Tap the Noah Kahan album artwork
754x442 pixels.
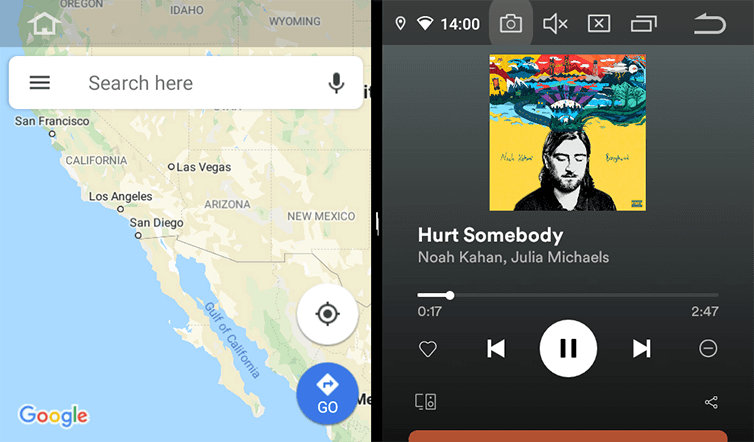567,132
